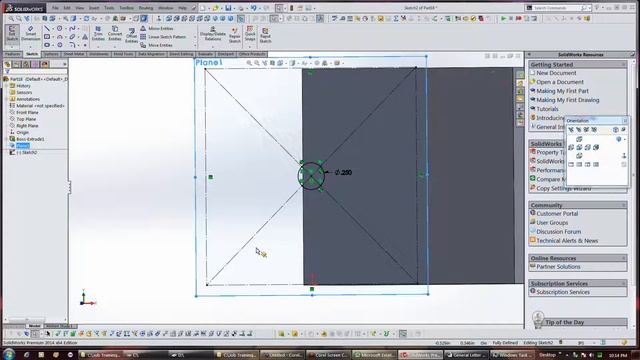Expand the Move Entities dropdown arrow
640x360 pixels.
pos(195,45)
